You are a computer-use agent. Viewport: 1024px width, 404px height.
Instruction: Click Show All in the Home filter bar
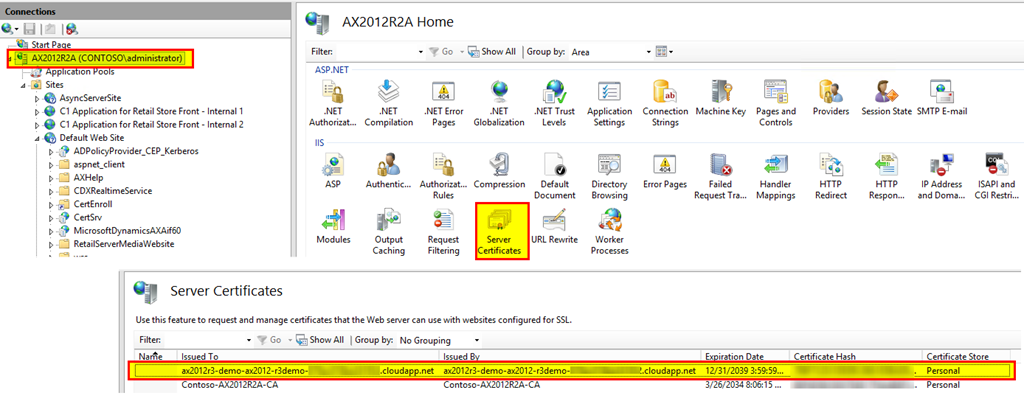(x=493, y=51)
